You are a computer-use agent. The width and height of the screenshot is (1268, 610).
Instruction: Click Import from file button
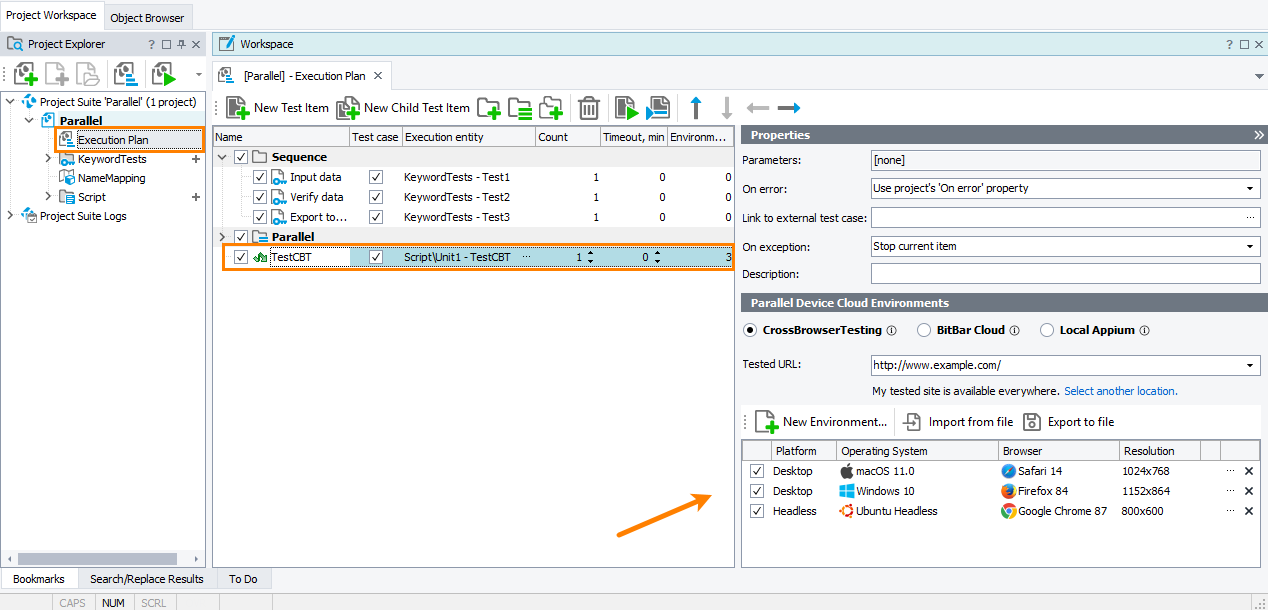point(958,422)
